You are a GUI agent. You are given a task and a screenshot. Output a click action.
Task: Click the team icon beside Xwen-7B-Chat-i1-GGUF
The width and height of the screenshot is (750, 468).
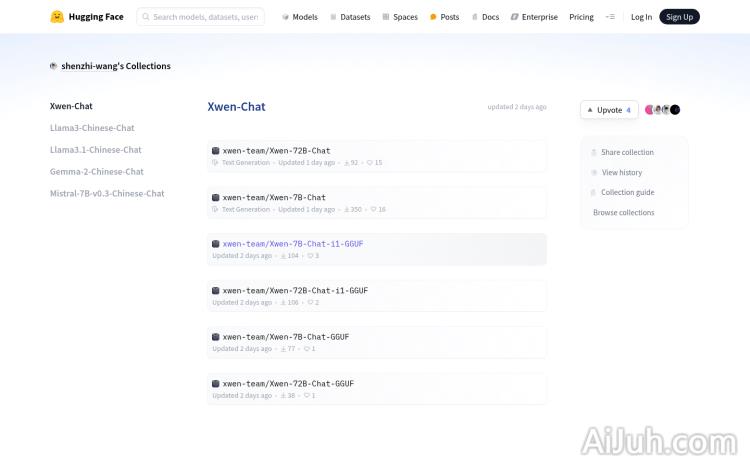216,244
